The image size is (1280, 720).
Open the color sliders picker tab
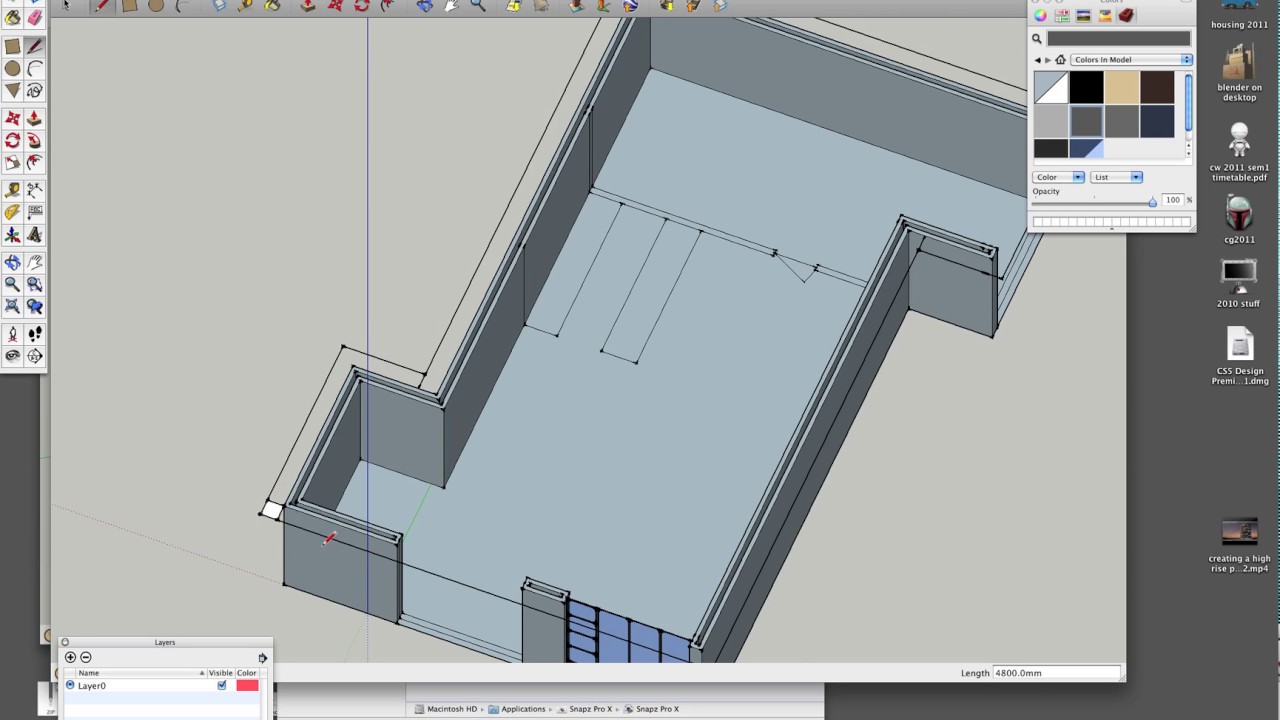coord(1062,16)
